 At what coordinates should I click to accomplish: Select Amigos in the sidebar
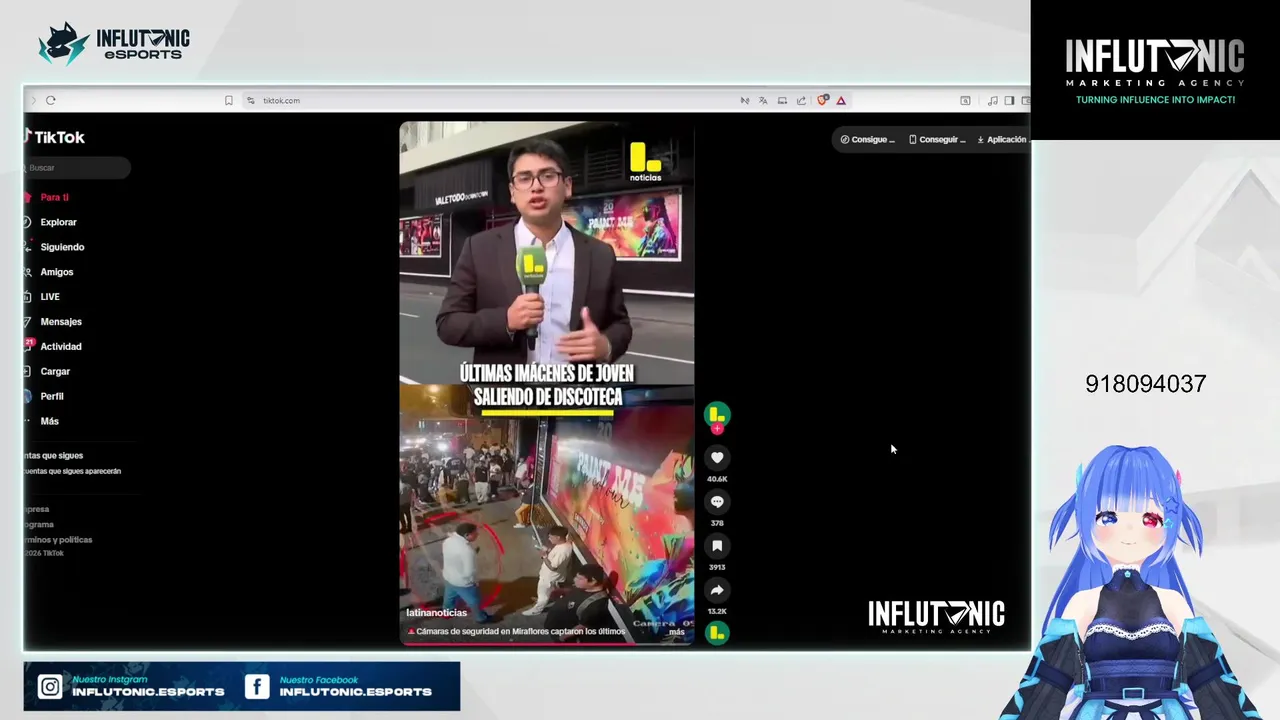click(x=56, y=272)
